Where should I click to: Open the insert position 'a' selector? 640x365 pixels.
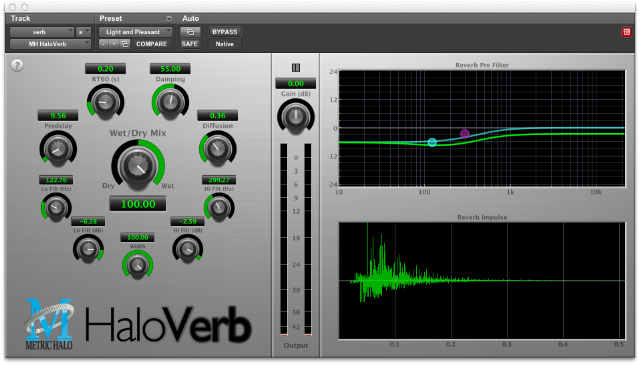pyautogui.click(x=83, y=32)
